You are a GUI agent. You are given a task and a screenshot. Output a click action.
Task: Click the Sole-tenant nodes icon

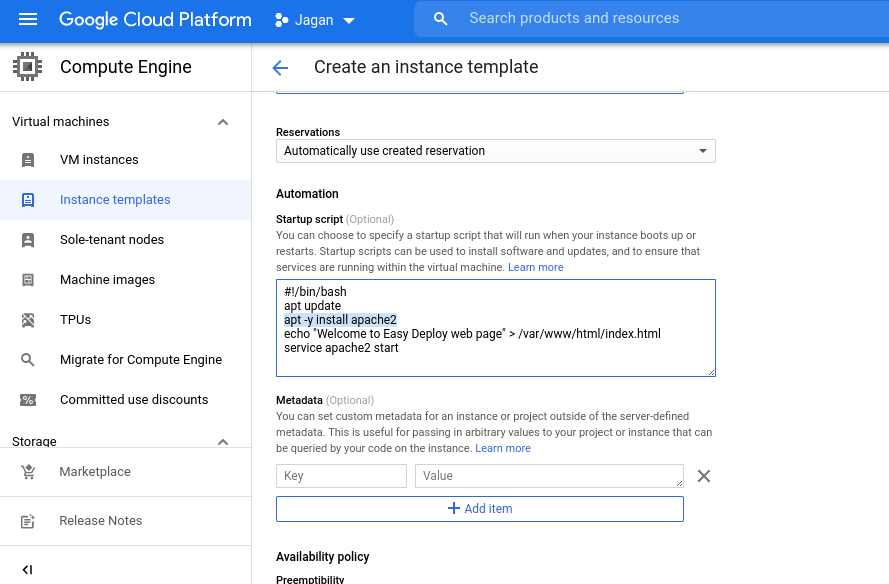28,240
